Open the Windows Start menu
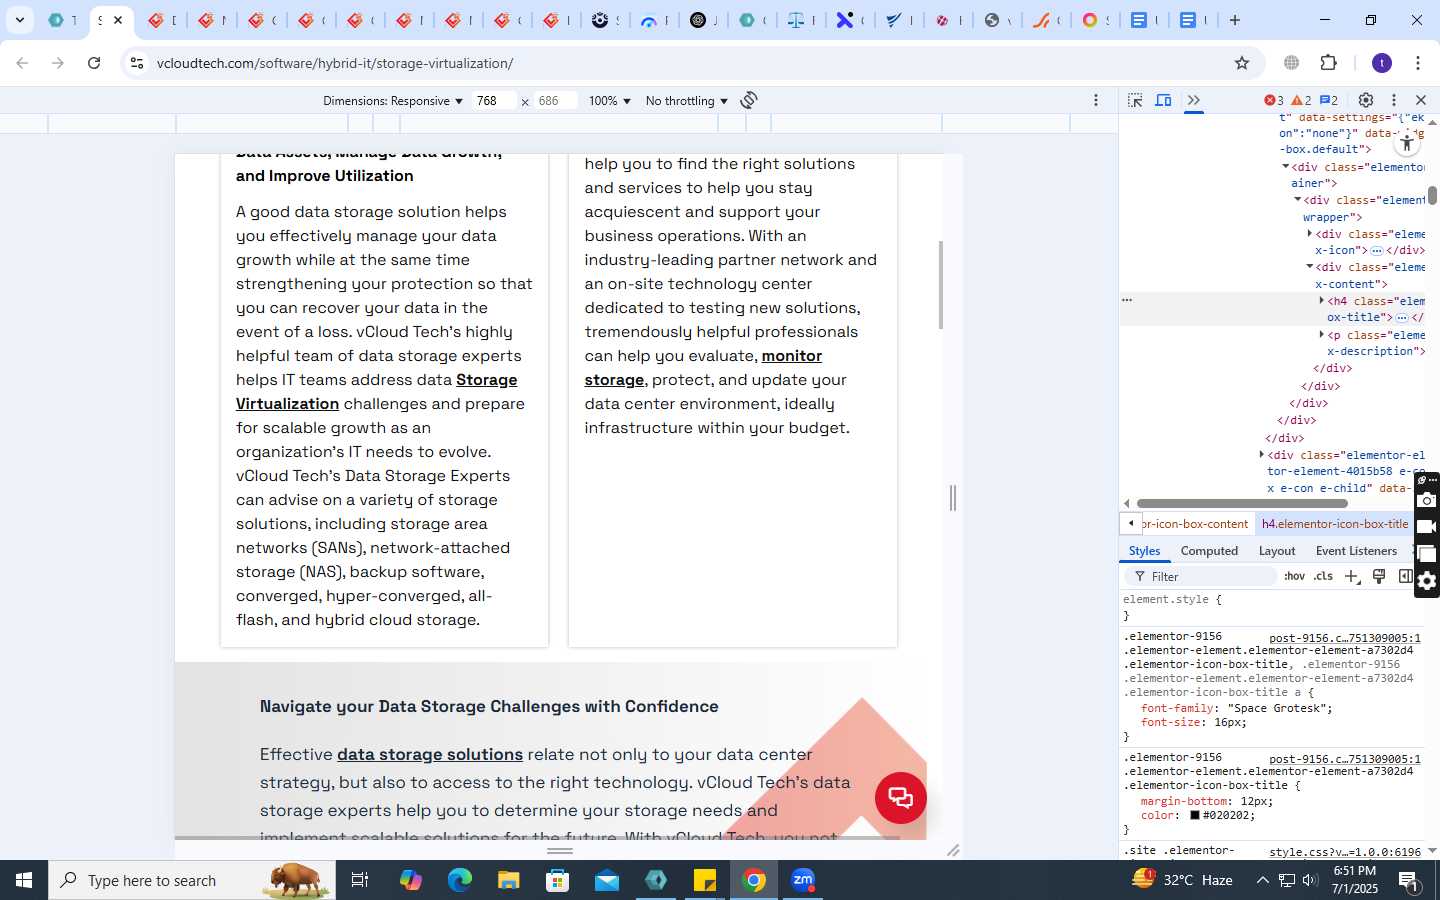The height and width of the screenshot is (900, 1440). pos(24,880)
